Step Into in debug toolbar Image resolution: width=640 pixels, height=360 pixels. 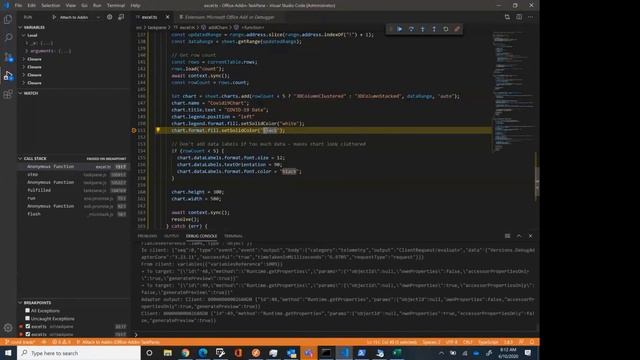click(422, 29)
